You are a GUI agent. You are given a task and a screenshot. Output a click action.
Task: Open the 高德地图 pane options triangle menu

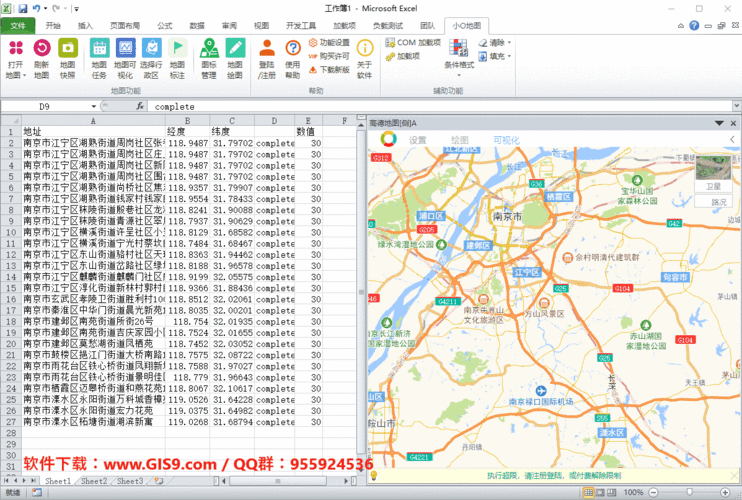(719, 123)
